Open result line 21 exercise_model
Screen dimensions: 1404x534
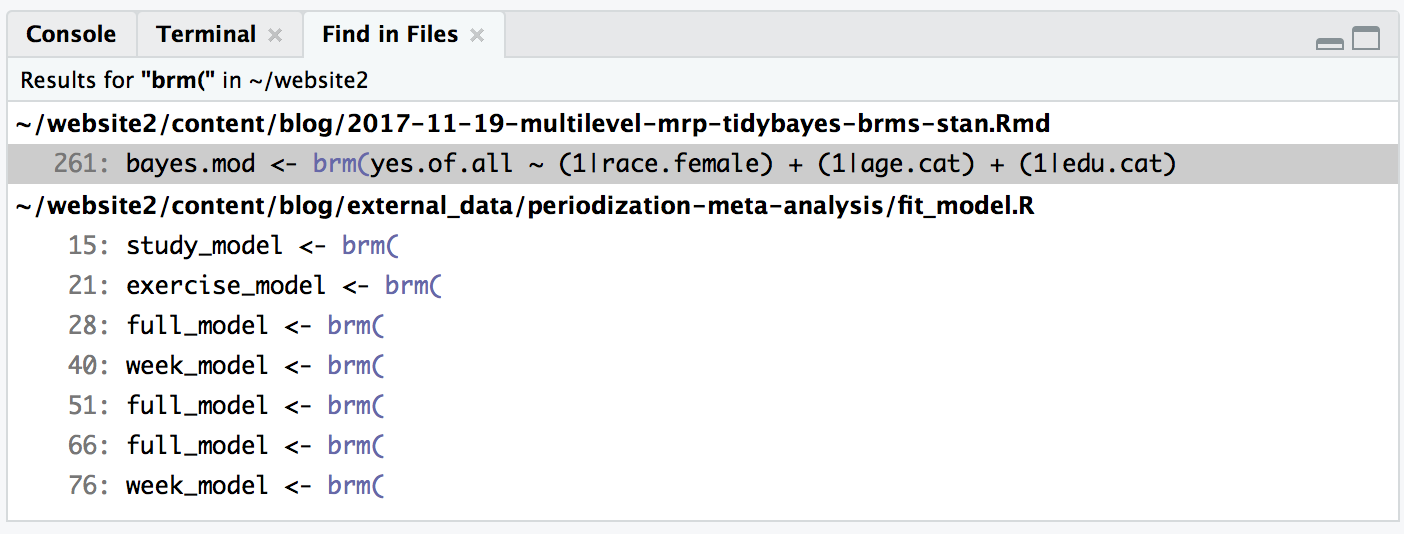tap(702, 285)
